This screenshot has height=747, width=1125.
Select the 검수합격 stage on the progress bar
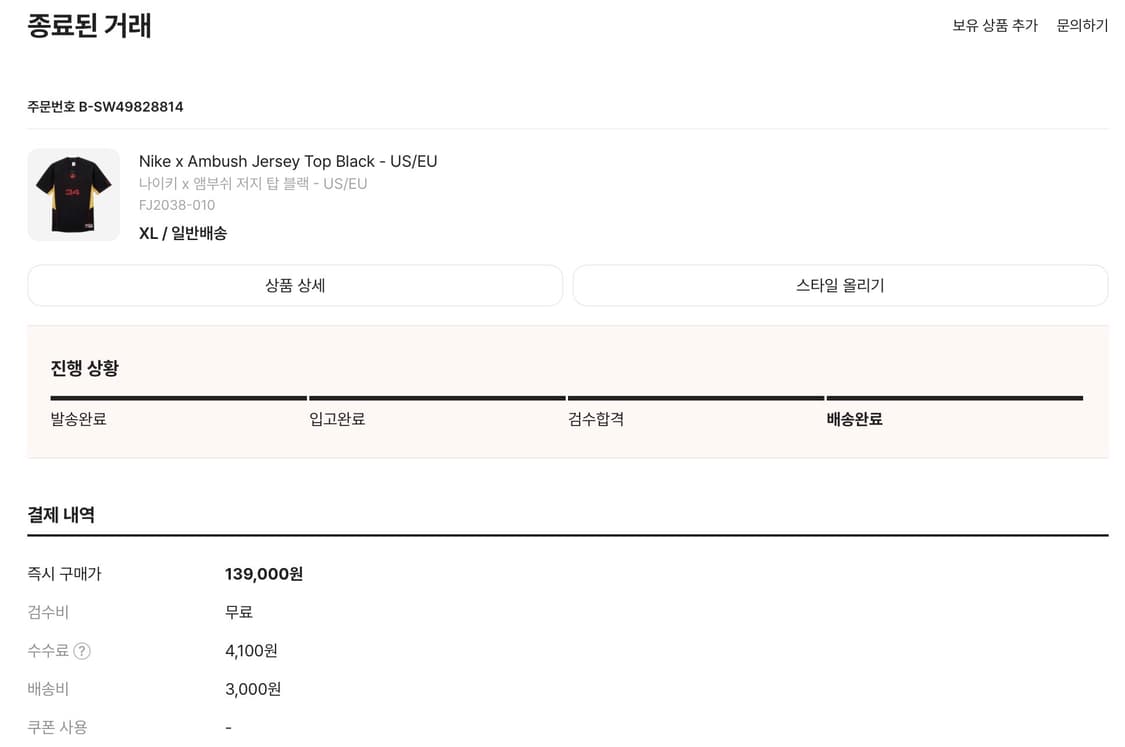(595, 419)
